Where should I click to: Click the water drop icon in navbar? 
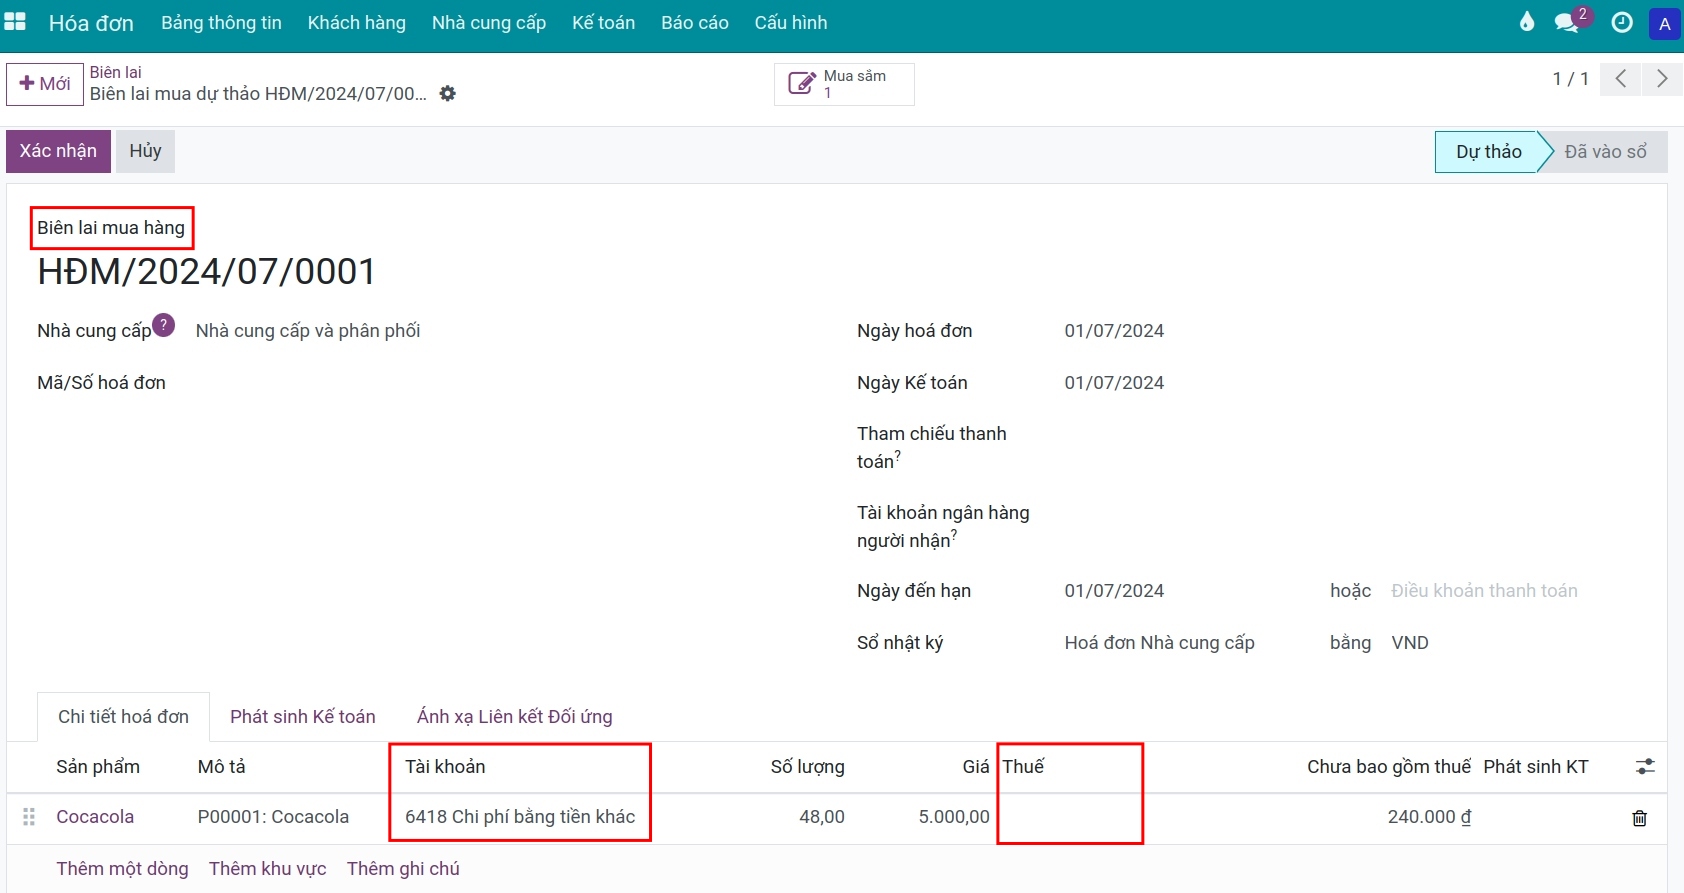point(1526,22)
